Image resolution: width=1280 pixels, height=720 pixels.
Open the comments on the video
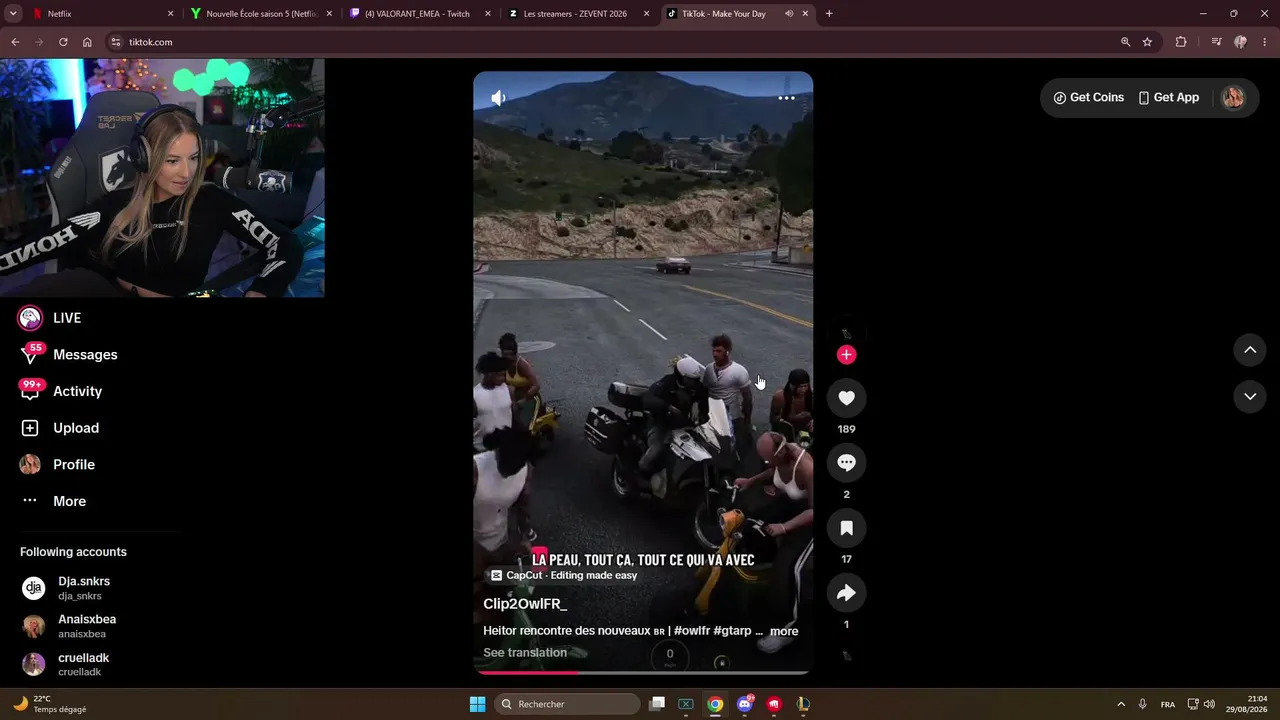click(x=846, y=463)
